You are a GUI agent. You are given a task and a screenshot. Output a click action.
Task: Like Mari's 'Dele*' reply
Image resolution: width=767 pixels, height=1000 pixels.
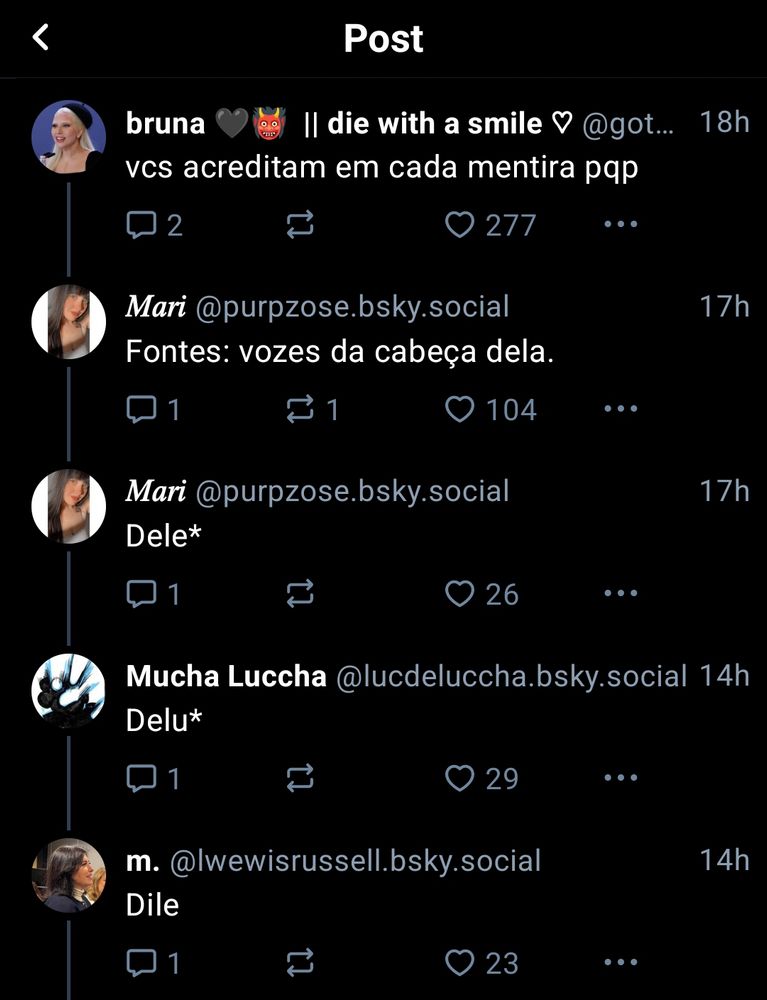(481, 594)
